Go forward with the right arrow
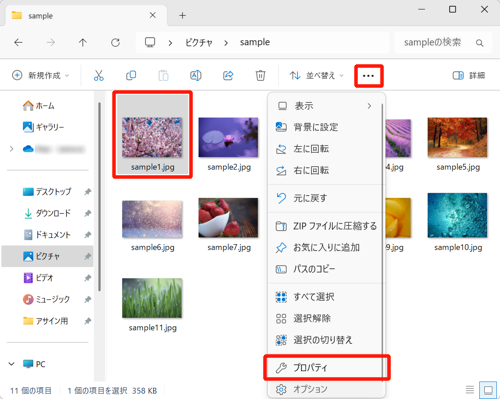 pyautogui.click(x=51, y=43)
